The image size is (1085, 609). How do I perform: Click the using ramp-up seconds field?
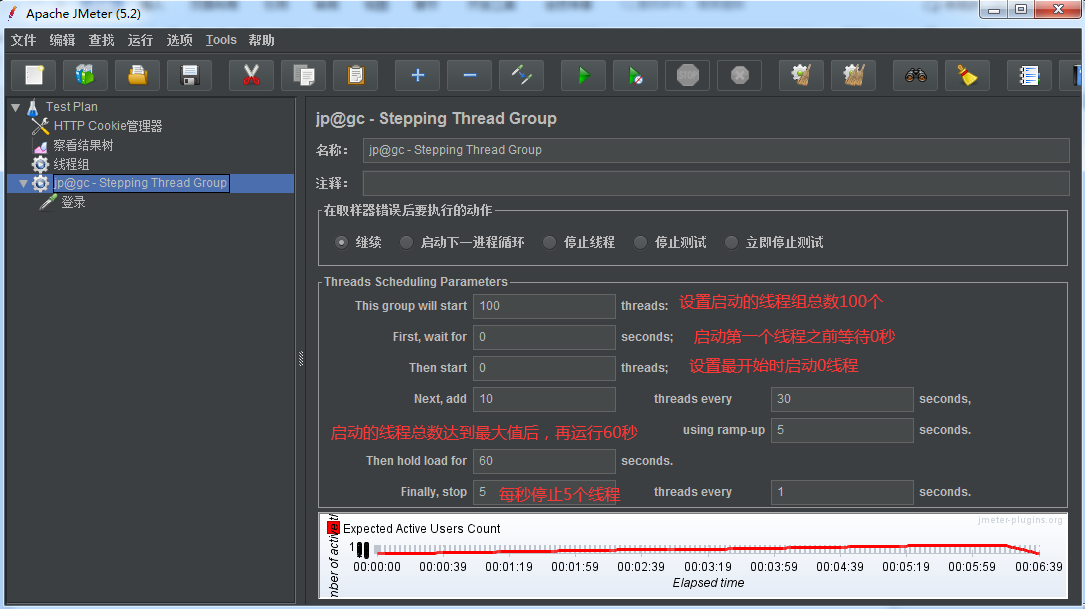[842, 430]
